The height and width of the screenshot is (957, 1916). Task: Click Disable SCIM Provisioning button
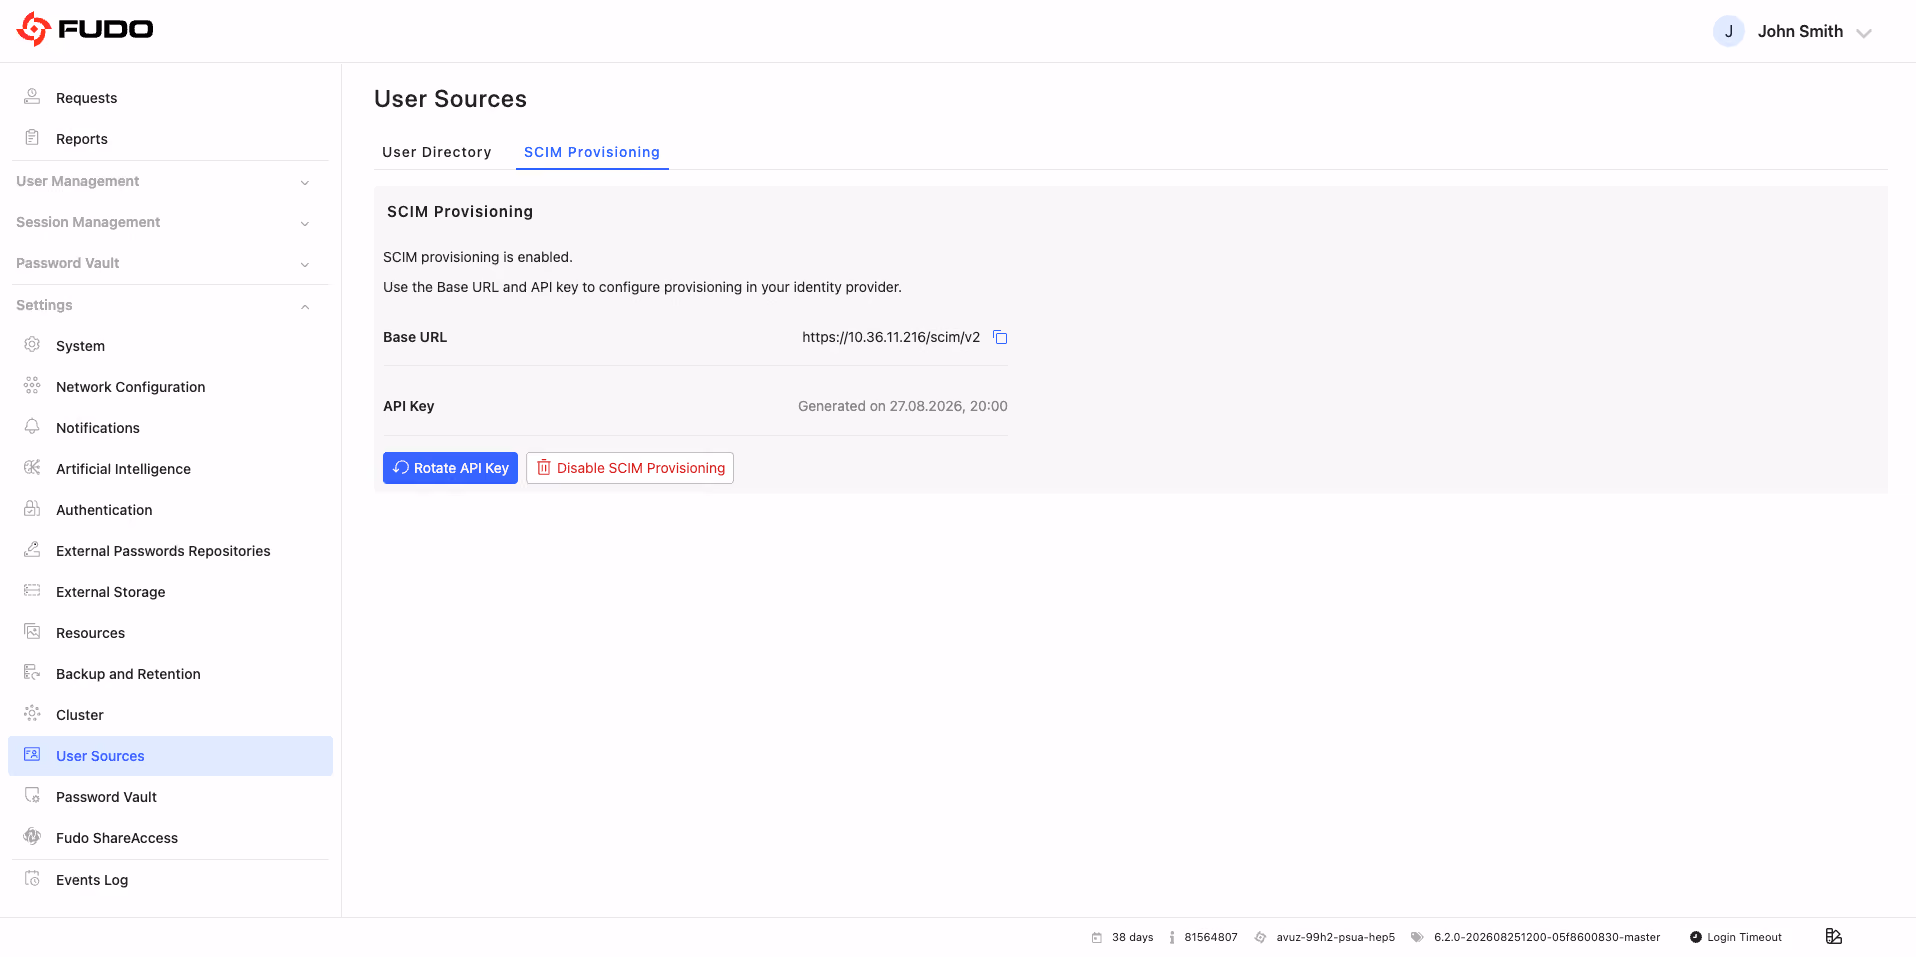pos(630,468)
